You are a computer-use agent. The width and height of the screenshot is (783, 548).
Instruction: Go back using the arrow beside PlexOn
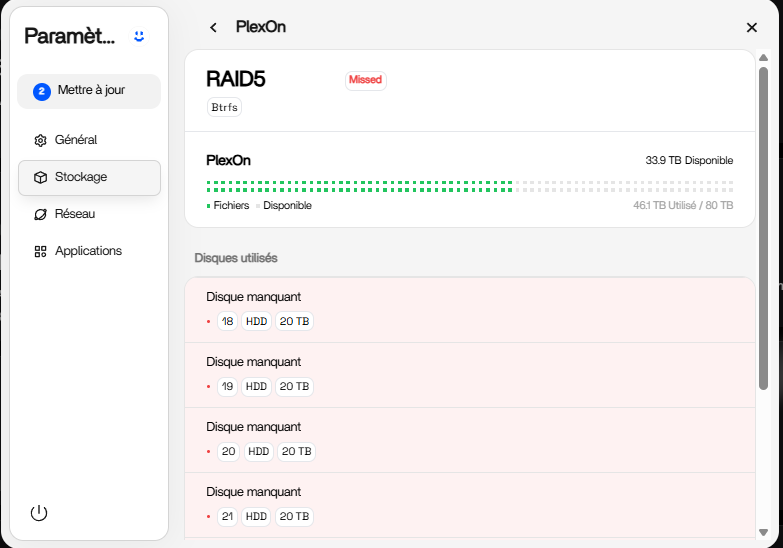click(x=213, y=27)
